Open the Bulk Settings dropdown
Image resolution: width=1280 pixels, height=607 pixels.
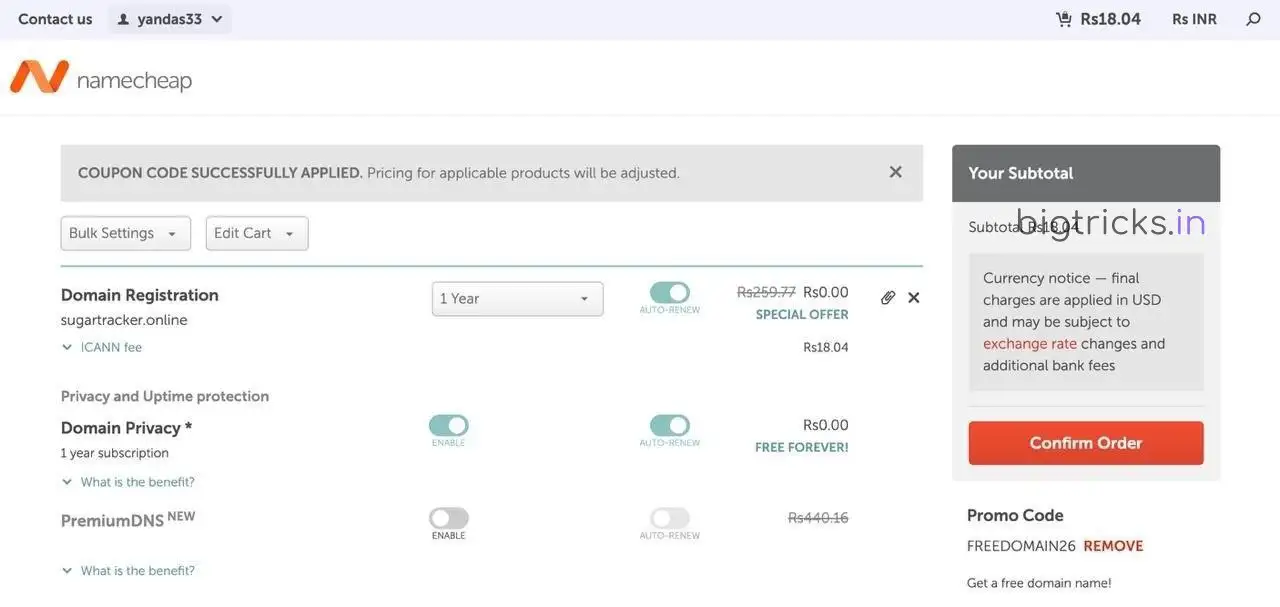pos(125,233)
